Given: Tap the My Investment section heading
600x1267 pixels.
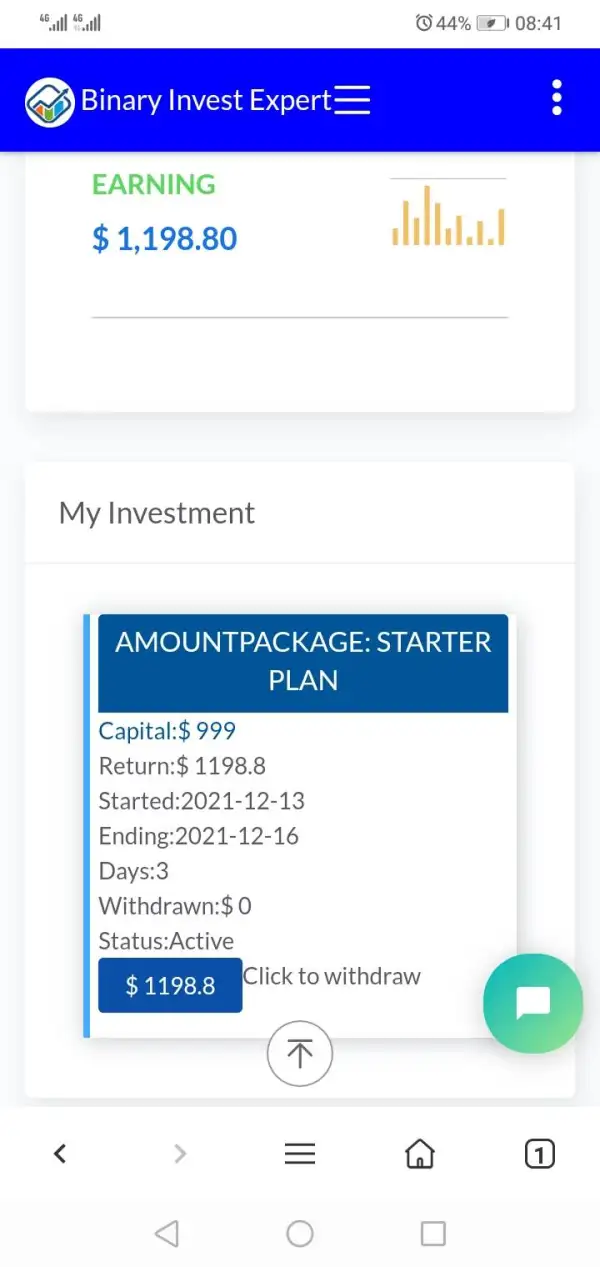Looking at the screenshot, I should click(x=157, y=513).
